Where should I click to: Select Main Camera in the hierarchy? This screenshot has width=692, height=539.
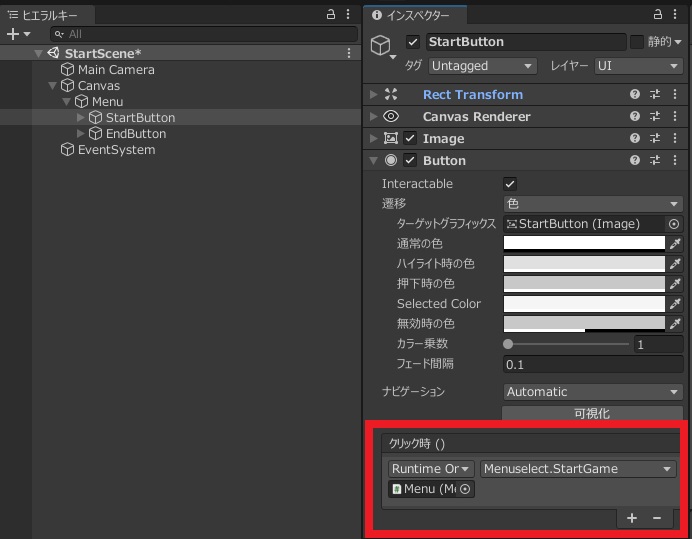click(116, 70)
